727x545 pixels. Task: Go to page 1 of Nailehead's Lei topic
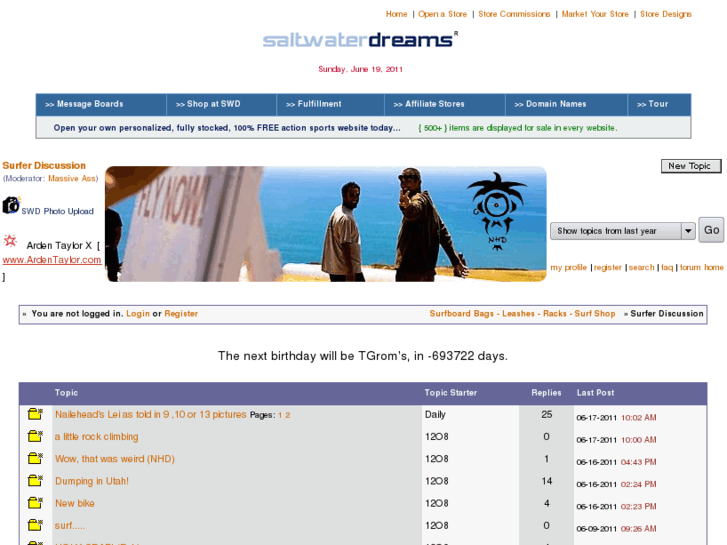(x=280, y=415)
